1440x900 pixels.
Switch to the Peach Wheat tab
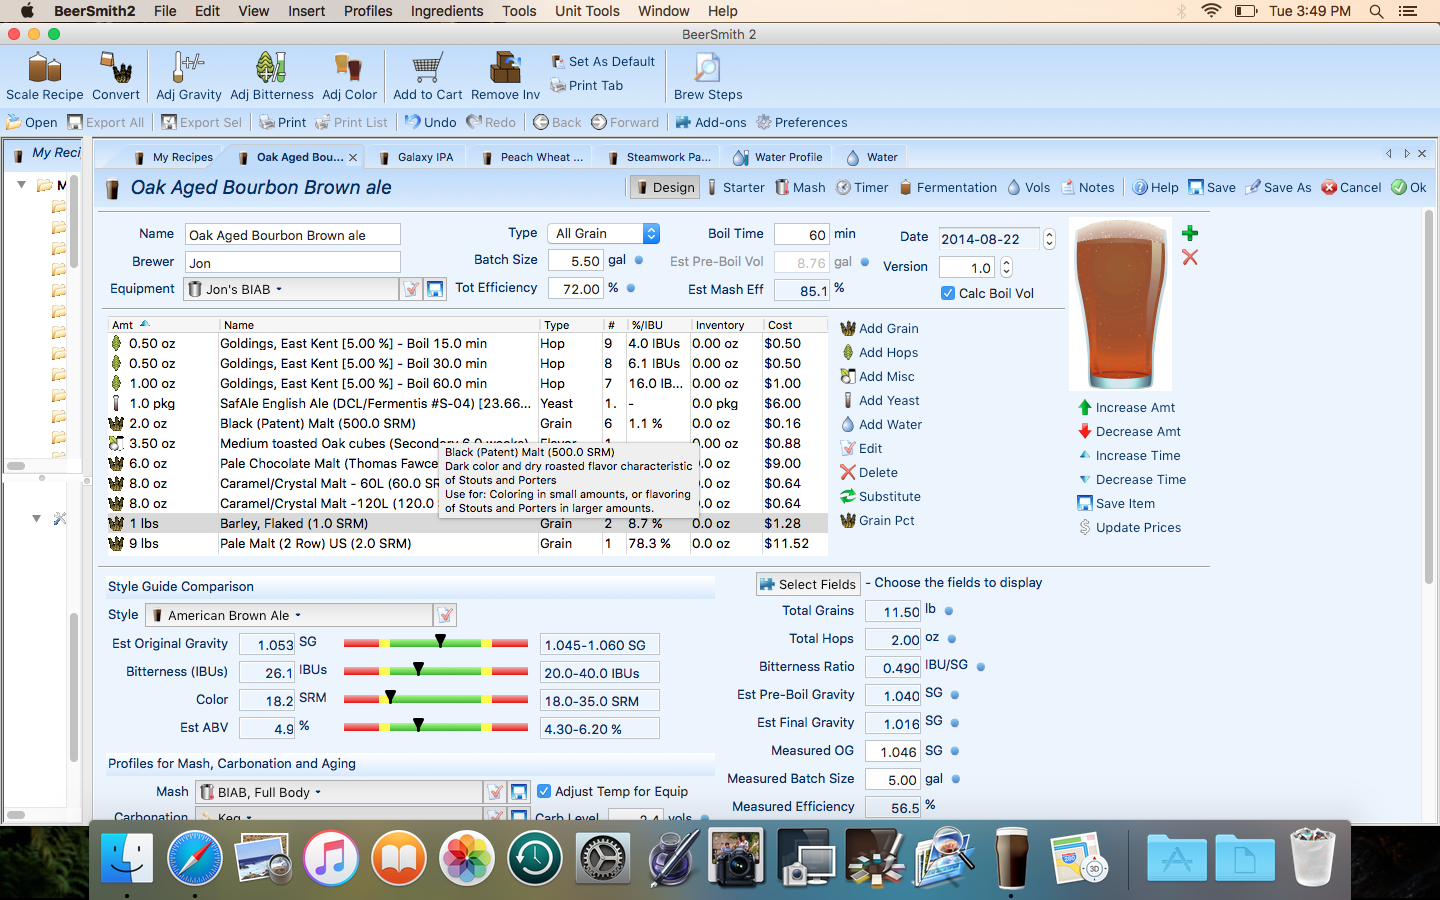point(534,157)
